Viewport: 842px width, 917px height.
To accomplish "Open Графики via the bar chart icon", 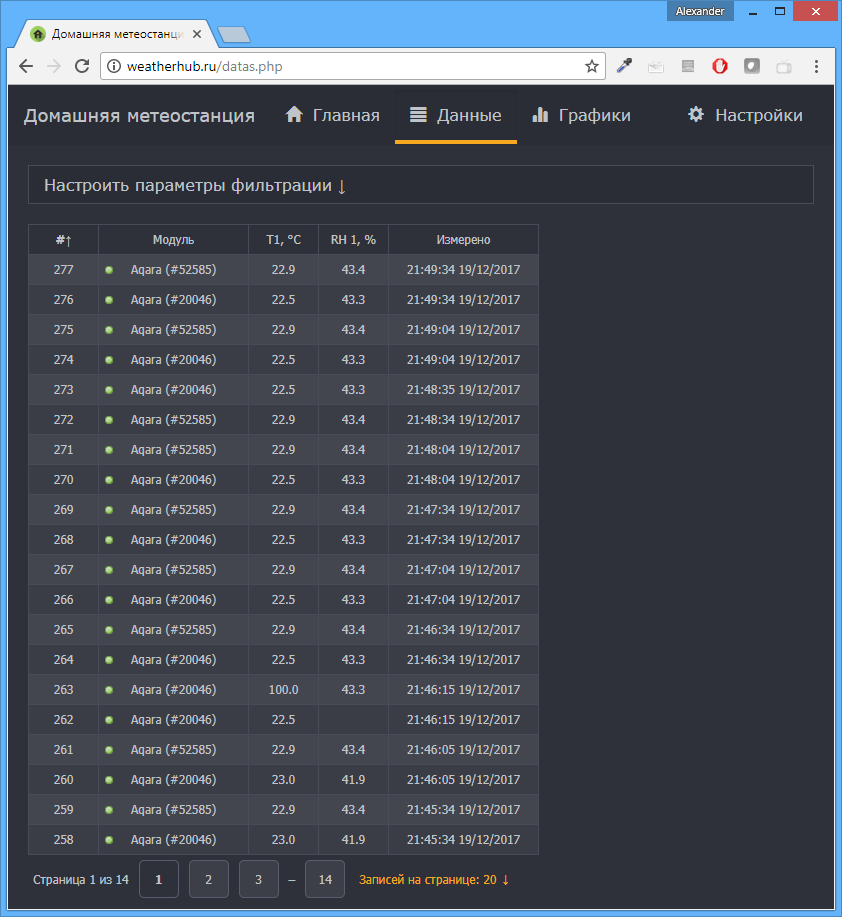I will tap(541, 114).
